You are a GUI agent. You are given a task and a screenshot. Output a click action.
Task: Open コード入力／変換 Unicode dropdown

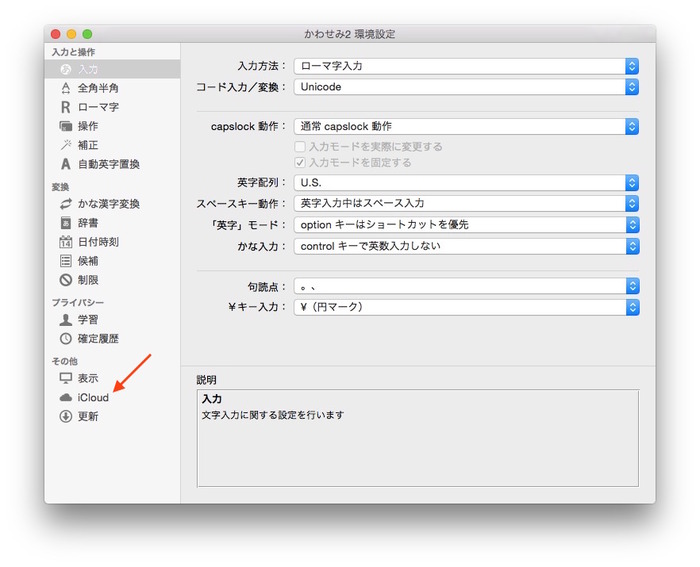tap(466, 87)
